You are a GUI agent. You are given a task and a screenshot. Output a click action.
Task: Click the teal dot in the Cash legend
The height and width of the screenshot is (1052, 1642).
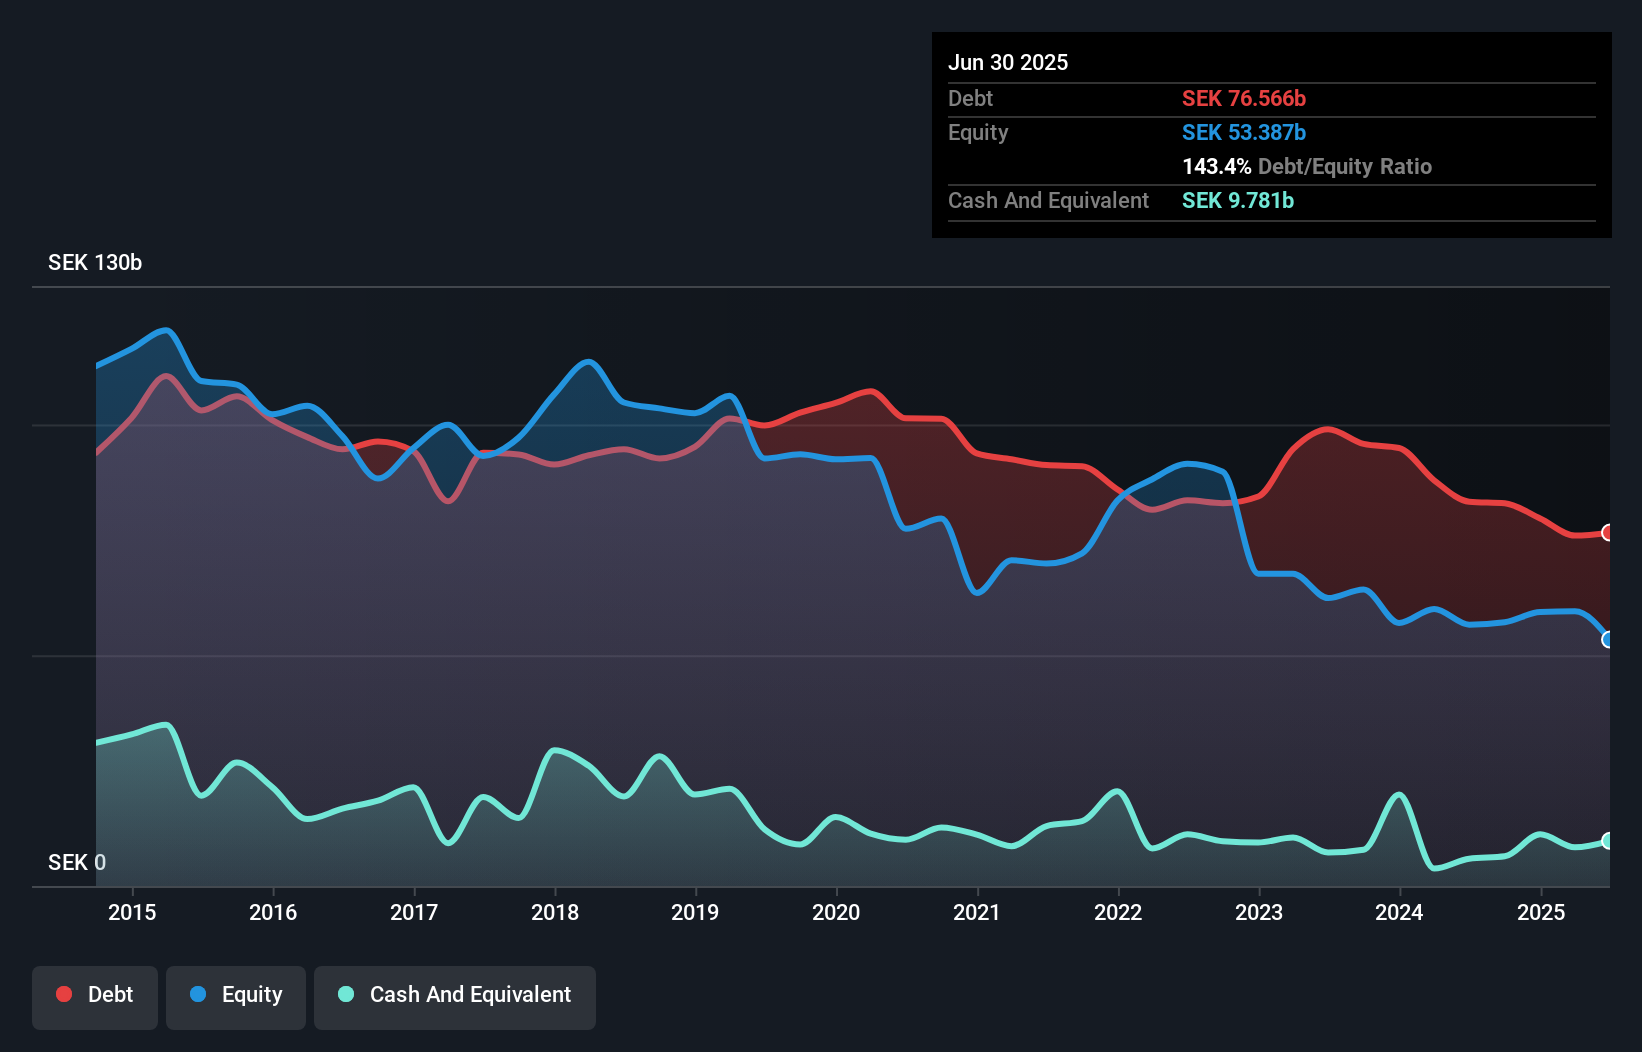(346, 994)
